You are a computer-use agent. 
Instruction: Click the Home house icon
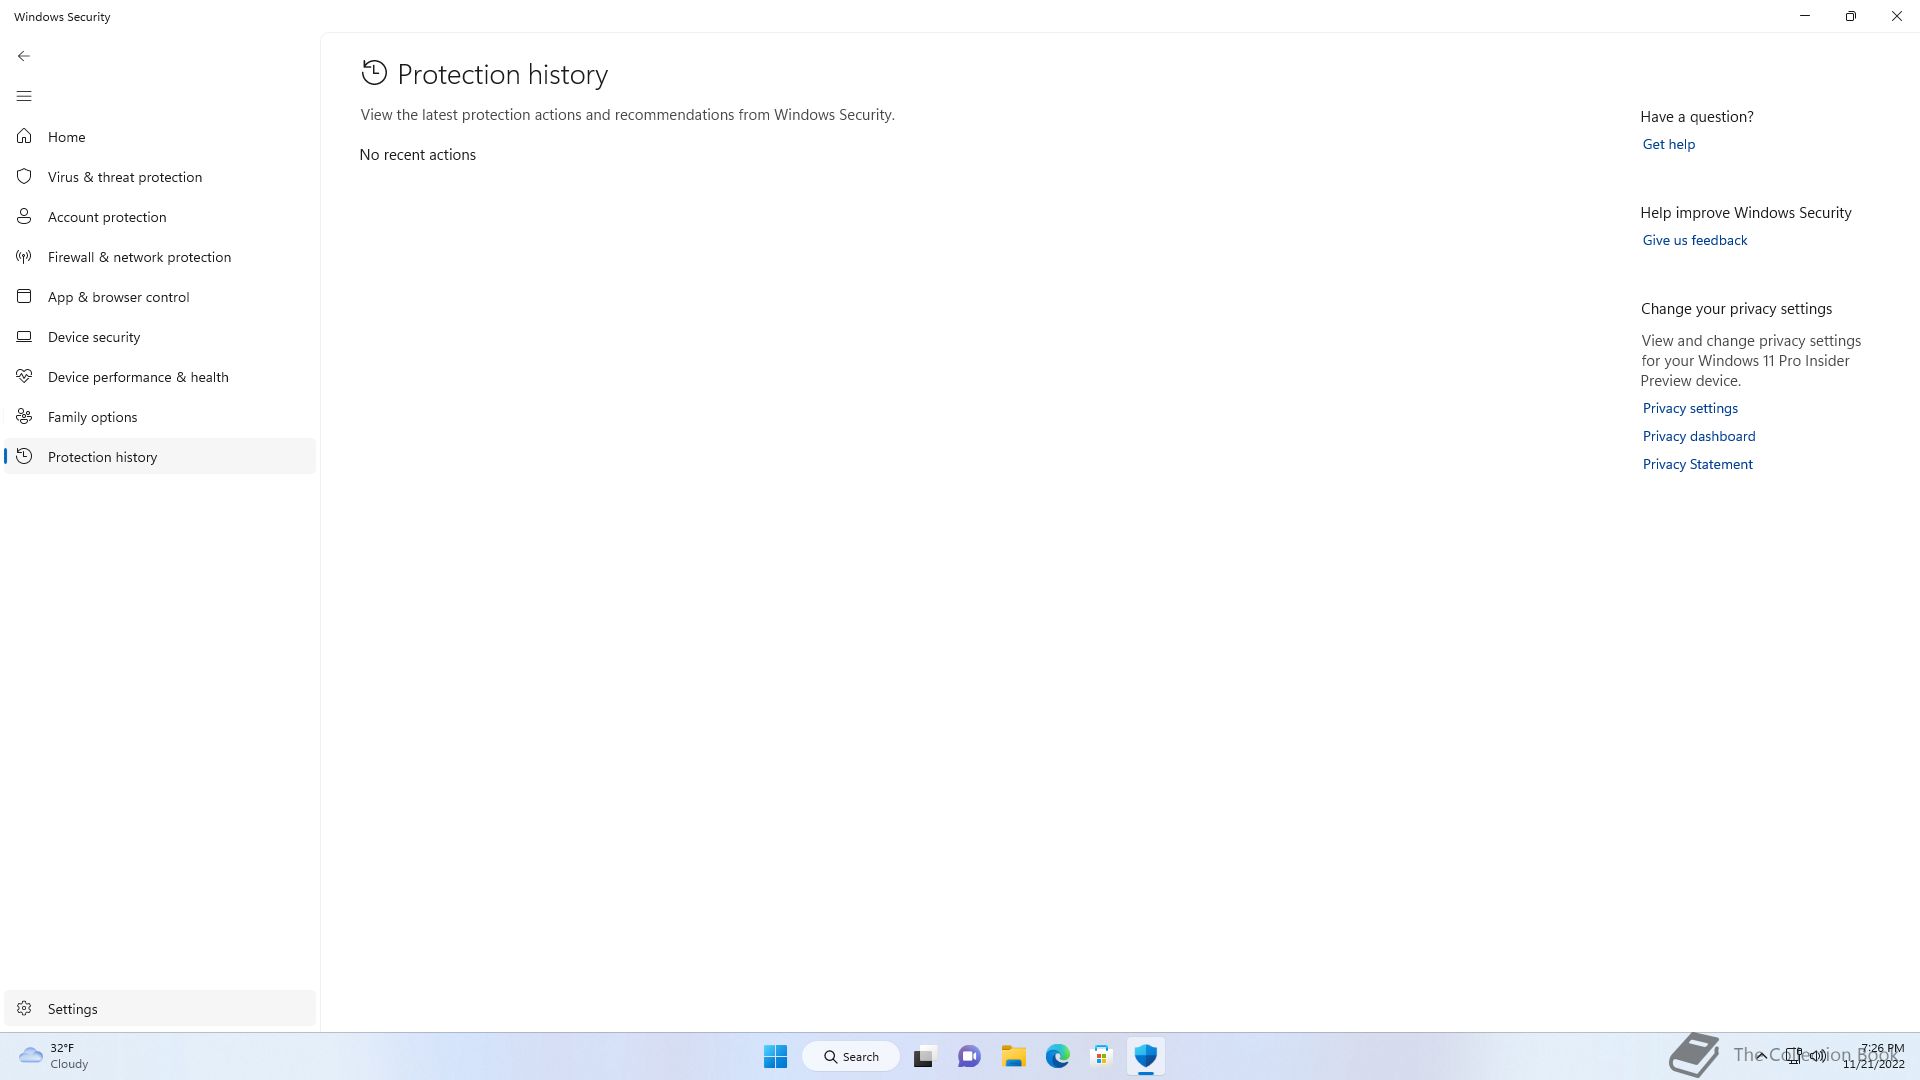click(x=24, y=136)
